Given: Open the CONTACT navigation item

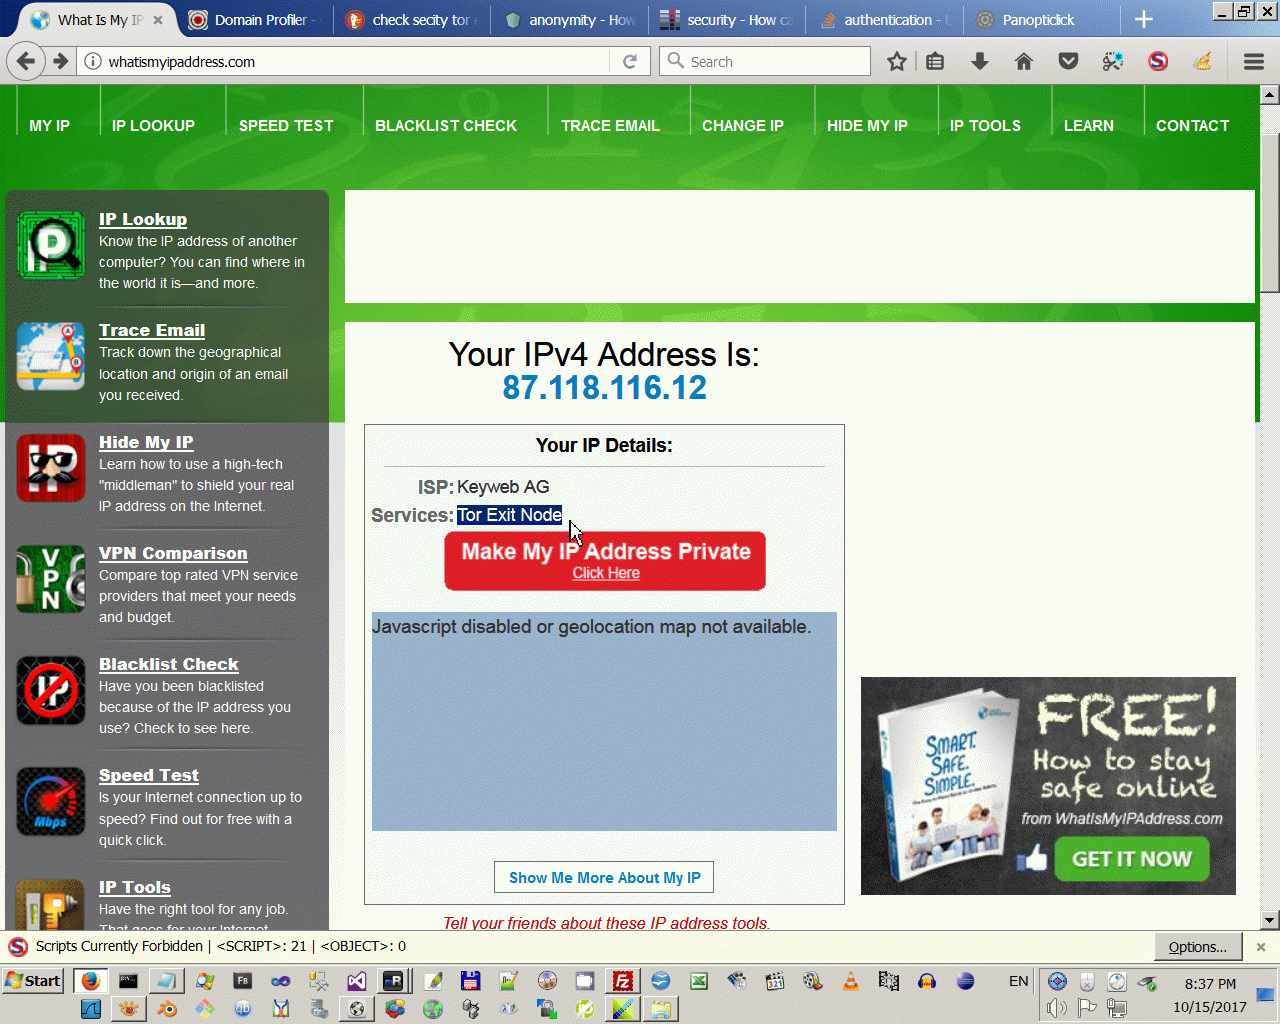Looking at the screenshot, I should tap(1193, 126).
